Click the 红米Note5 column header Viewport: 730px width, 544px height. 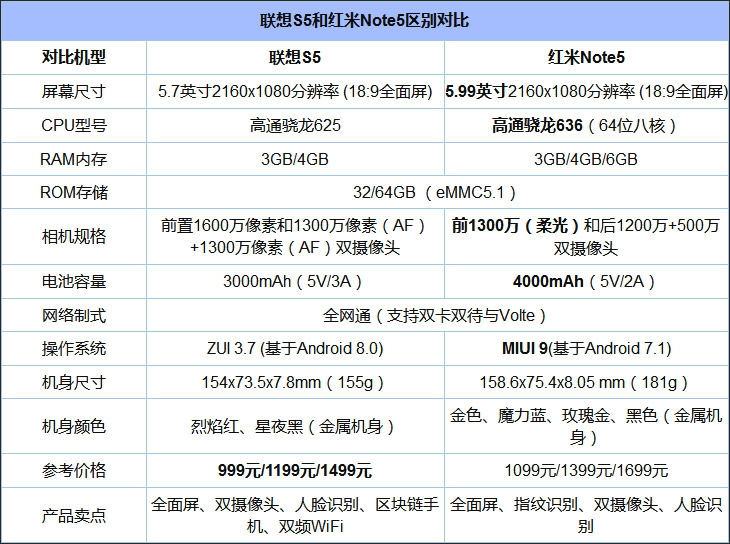coord(586,57)
